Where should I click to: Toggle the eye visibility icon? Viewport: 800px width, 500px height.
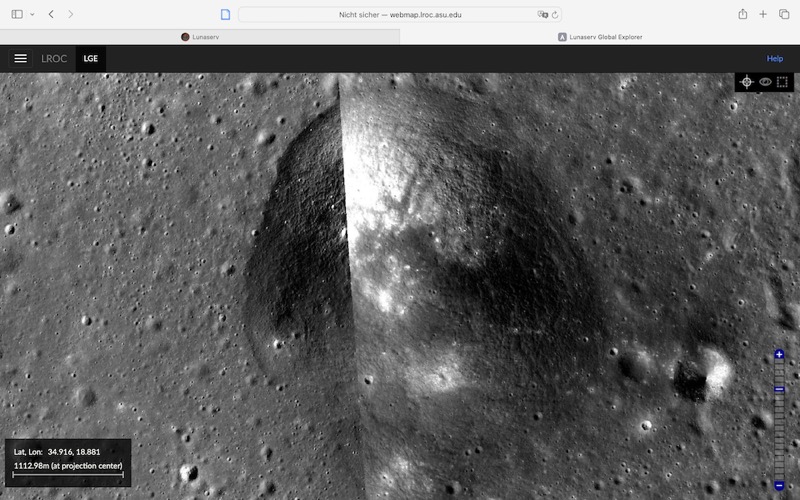765,82
